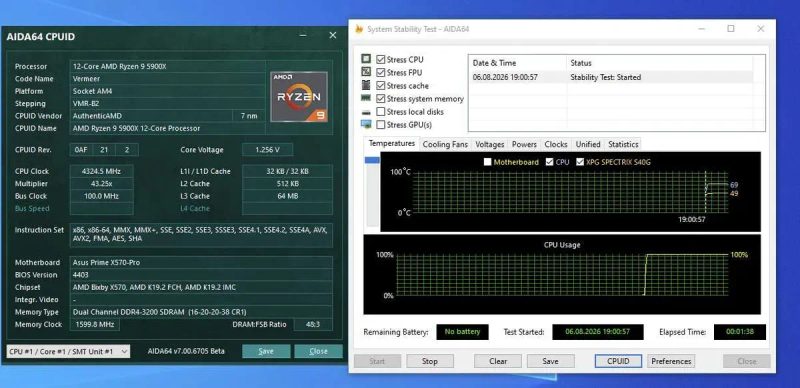800x388 pixels.
Task: Click the Date & Time column header
Action: tap(517, 63)
